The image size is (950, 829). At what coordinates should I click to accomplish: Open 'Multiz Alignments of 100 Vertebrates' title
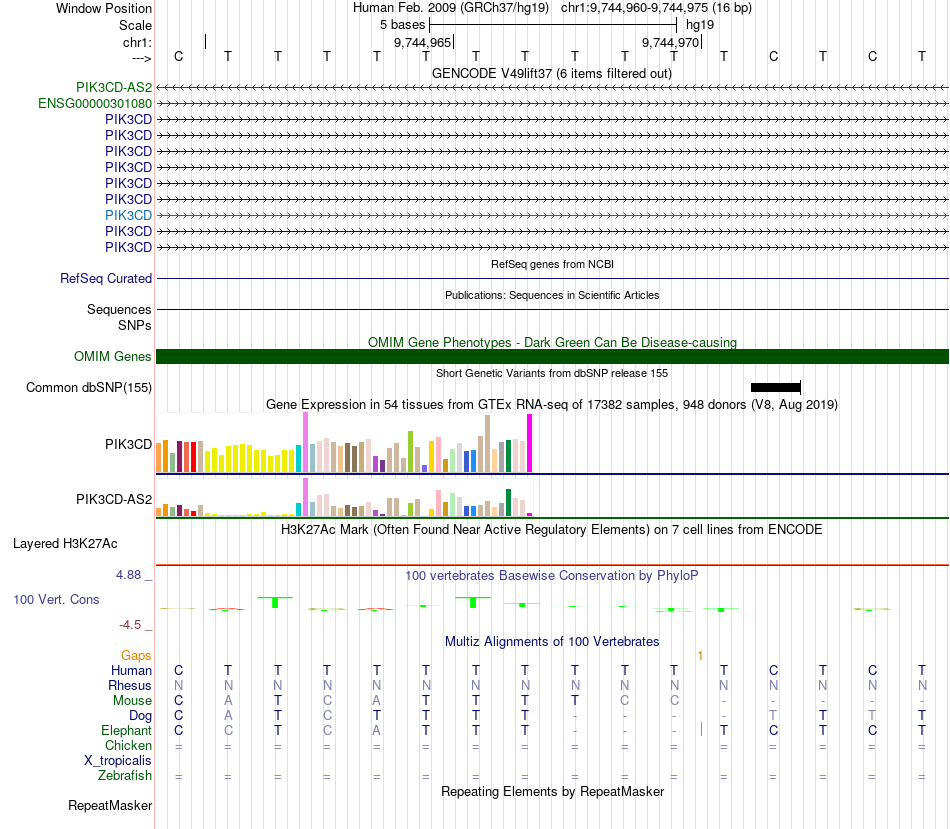click(x=552, y=641)
